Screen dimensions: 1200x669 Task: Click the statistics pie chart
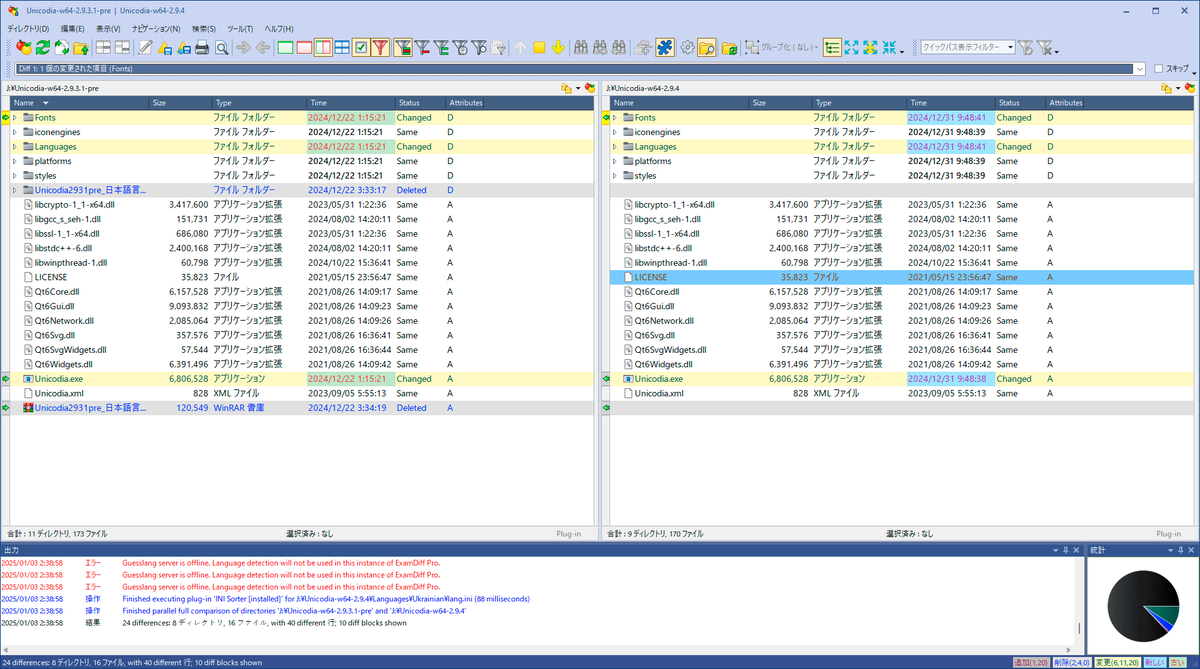pyautogui.click(x=1143, y=608)
